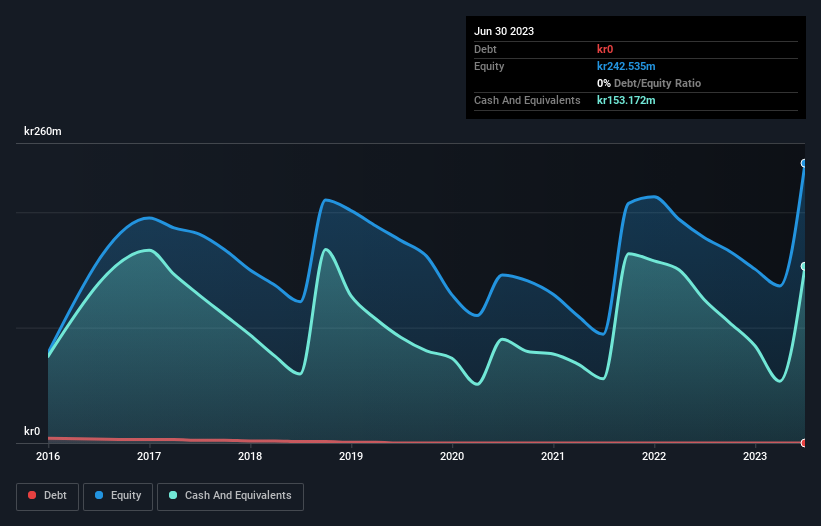Click the 2022 x-axis label
Image resolution: width=821 pixels, height=526 pixels.
coord(654,456)
